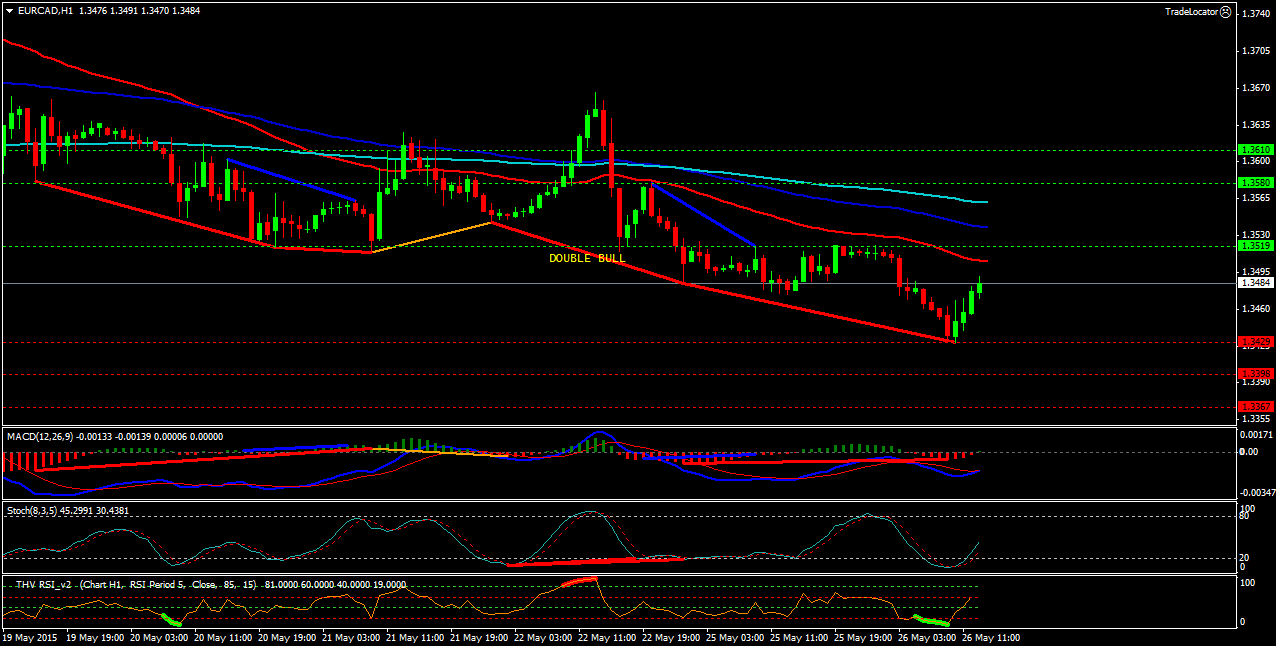Select the red 1.3398 price level tag
This screenshot has width=1276, height=646.
point(1255,374)
